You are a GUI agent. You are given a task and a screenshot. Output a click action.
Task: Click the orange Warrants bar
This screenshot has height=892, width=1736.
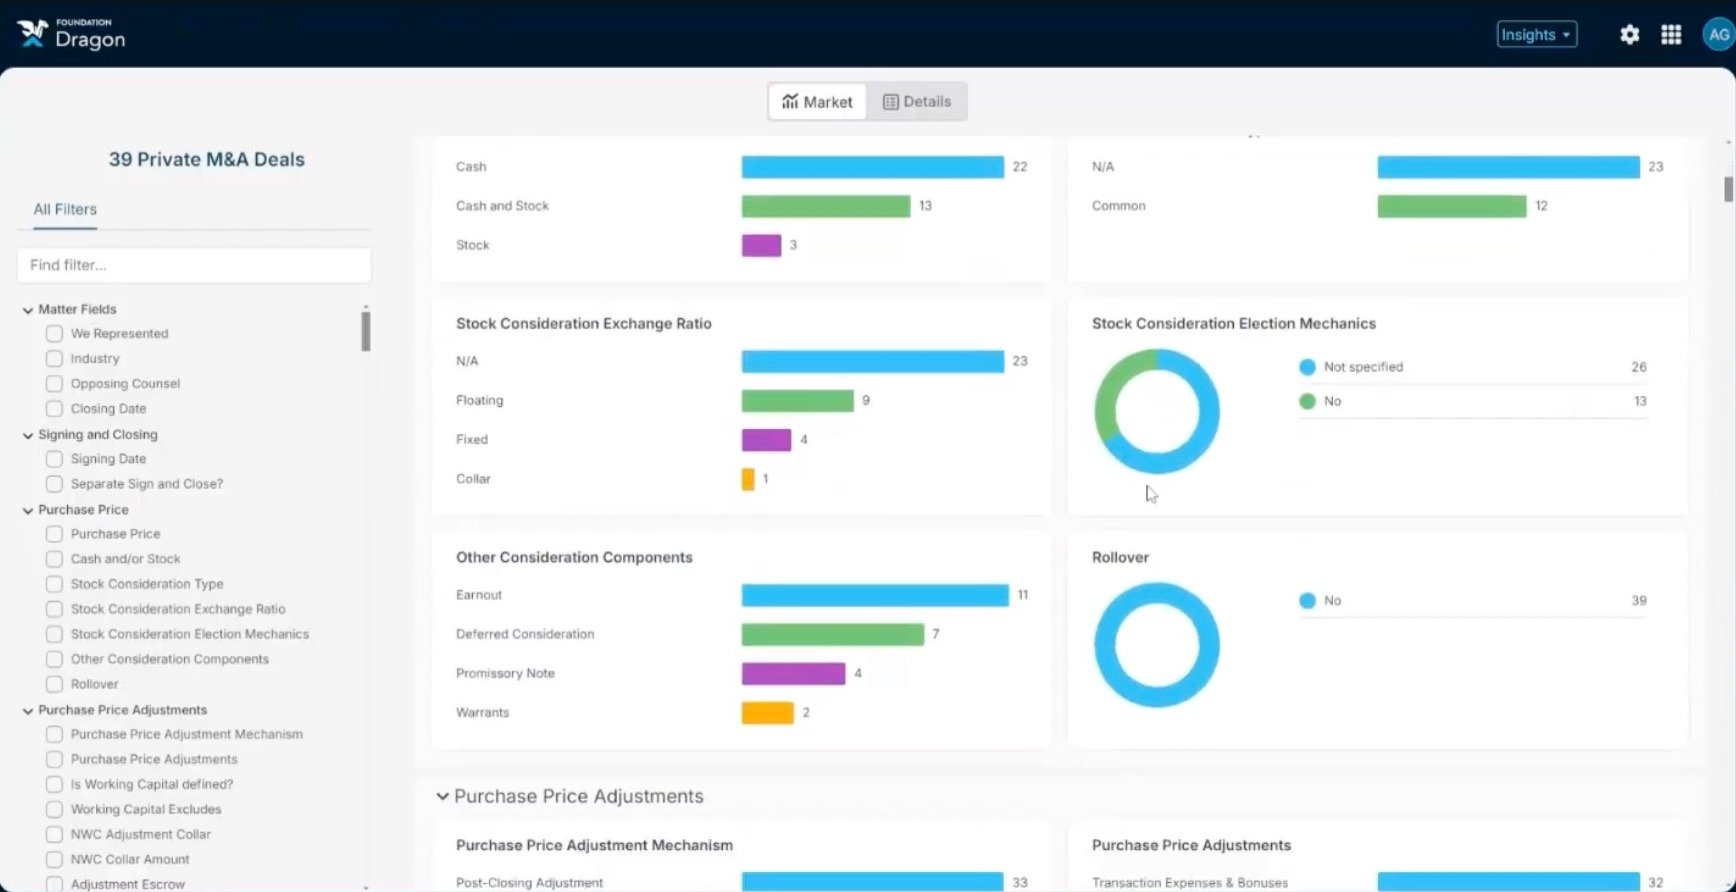(x=767, y=713)
